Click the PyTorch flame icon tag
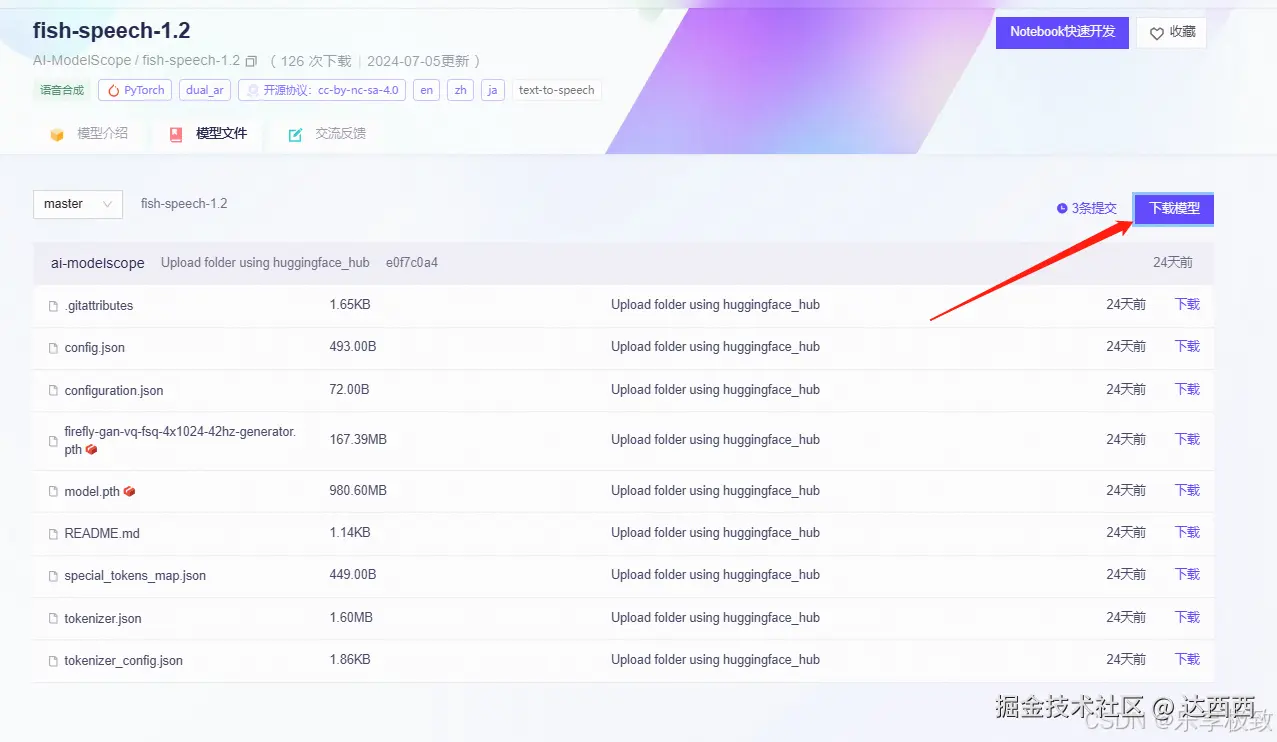This screenshot has width=1277, height=742. 114,90
